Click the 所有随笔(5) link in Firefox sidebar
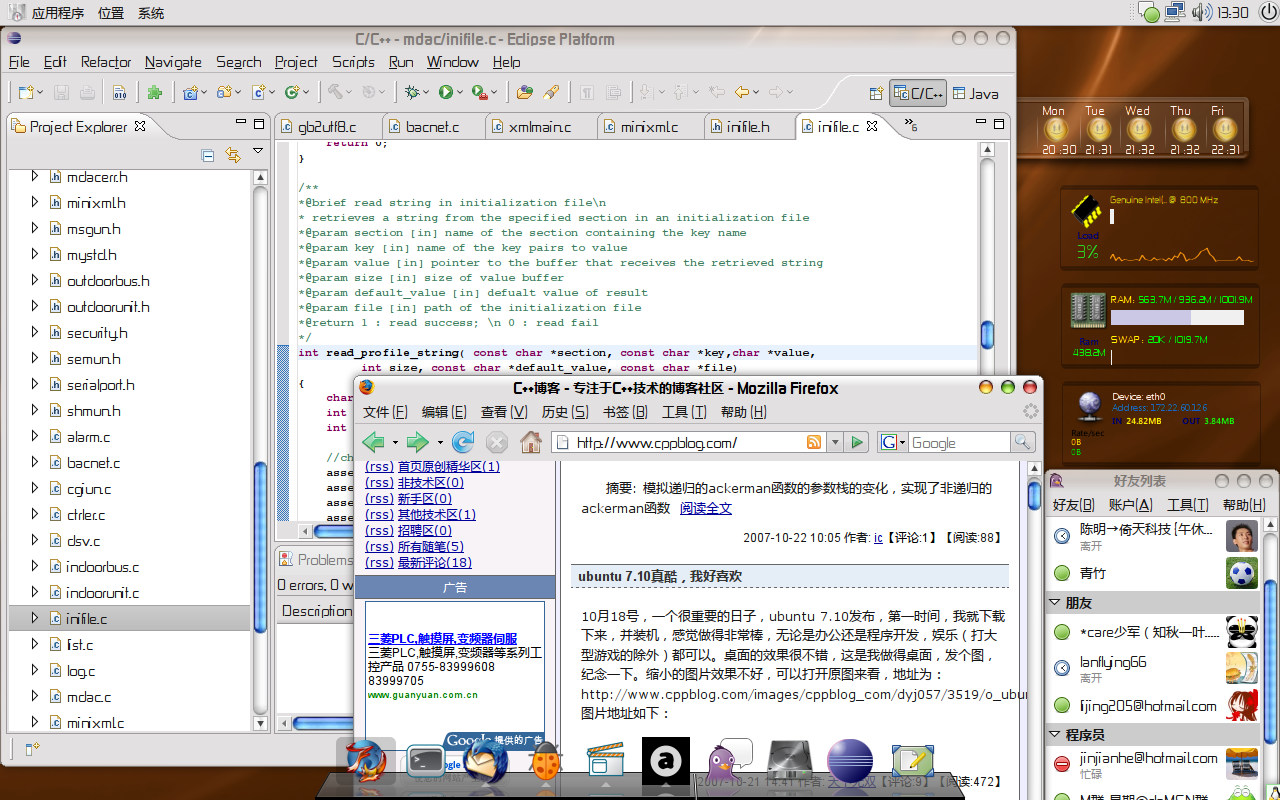Image resolution: width=1280 pixels, height=800 pixels. (x=430, y=547)
